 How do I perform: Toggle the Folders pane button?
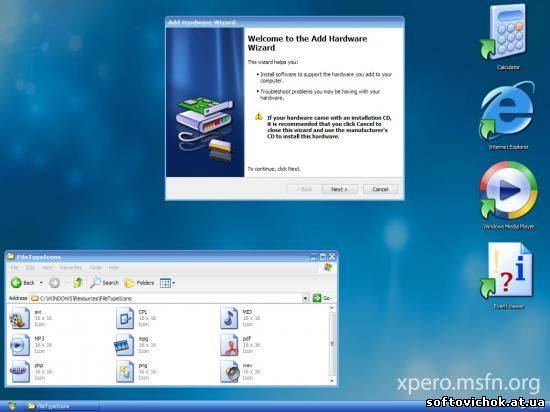pyautogui.click(x=139, y=283)
